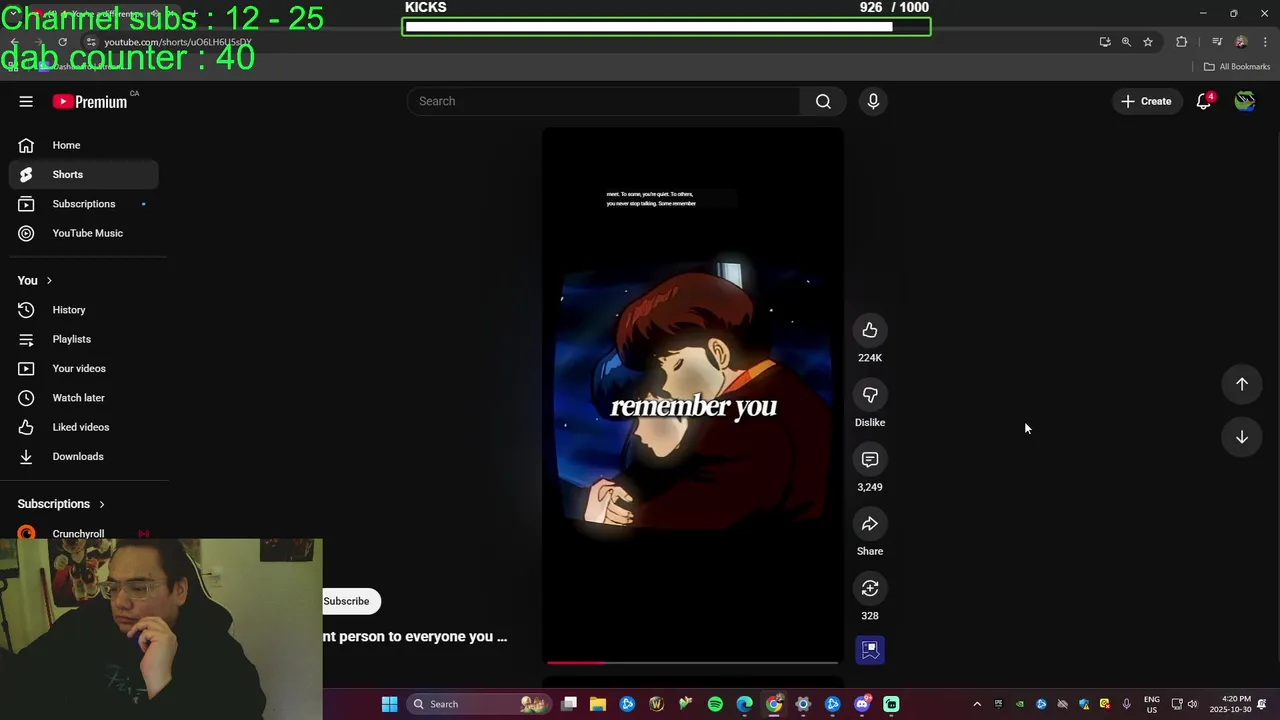This screenshot has width=1280, height=720.
Task: Go to next Short with down arrow
Action: [x=1241, y=437]
